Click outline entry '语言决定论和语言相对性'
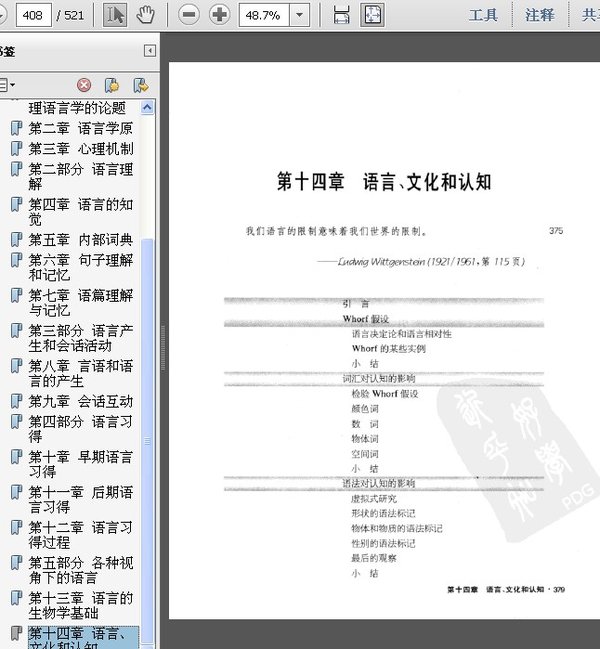The width and height of the screenshot is (600, 649). click(401, 334)
